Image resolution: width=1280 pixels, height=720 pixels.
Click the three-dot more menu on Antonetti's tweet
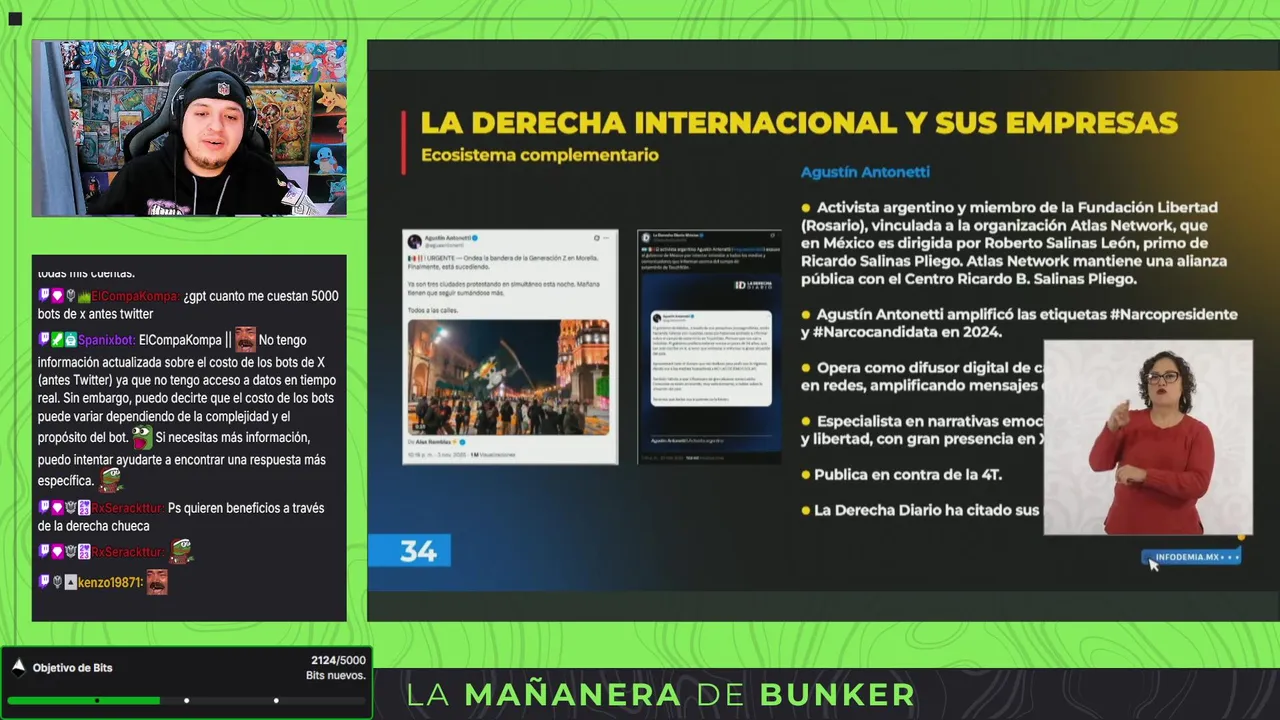(x=608, y=238)
